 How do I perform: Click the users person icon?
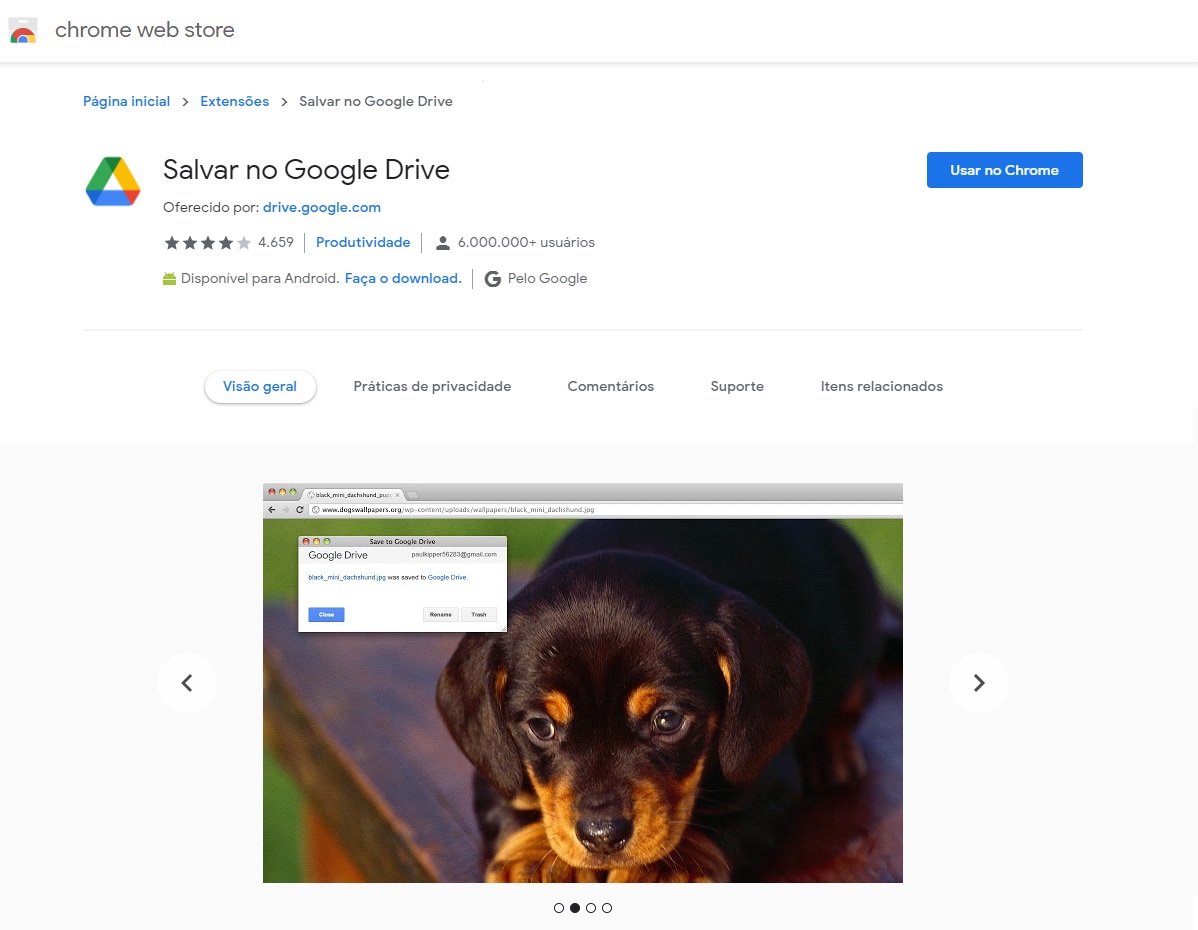click(442, 243)
